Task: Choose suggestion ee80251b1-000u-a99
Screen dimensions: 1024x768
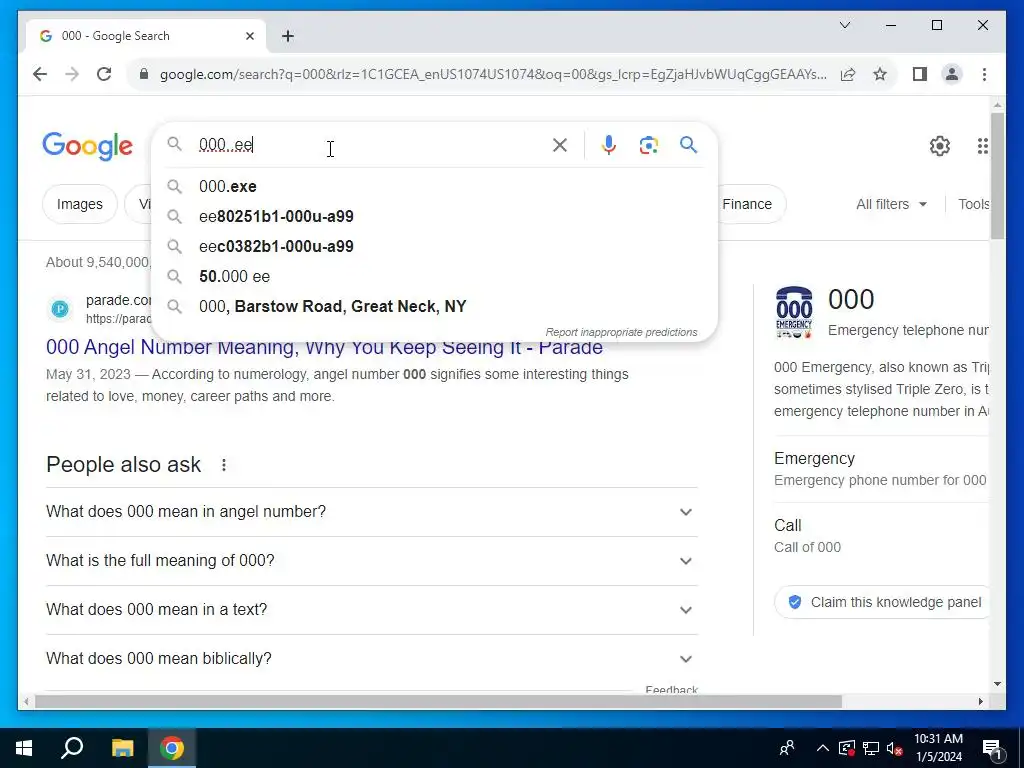Action: point(434,216)
